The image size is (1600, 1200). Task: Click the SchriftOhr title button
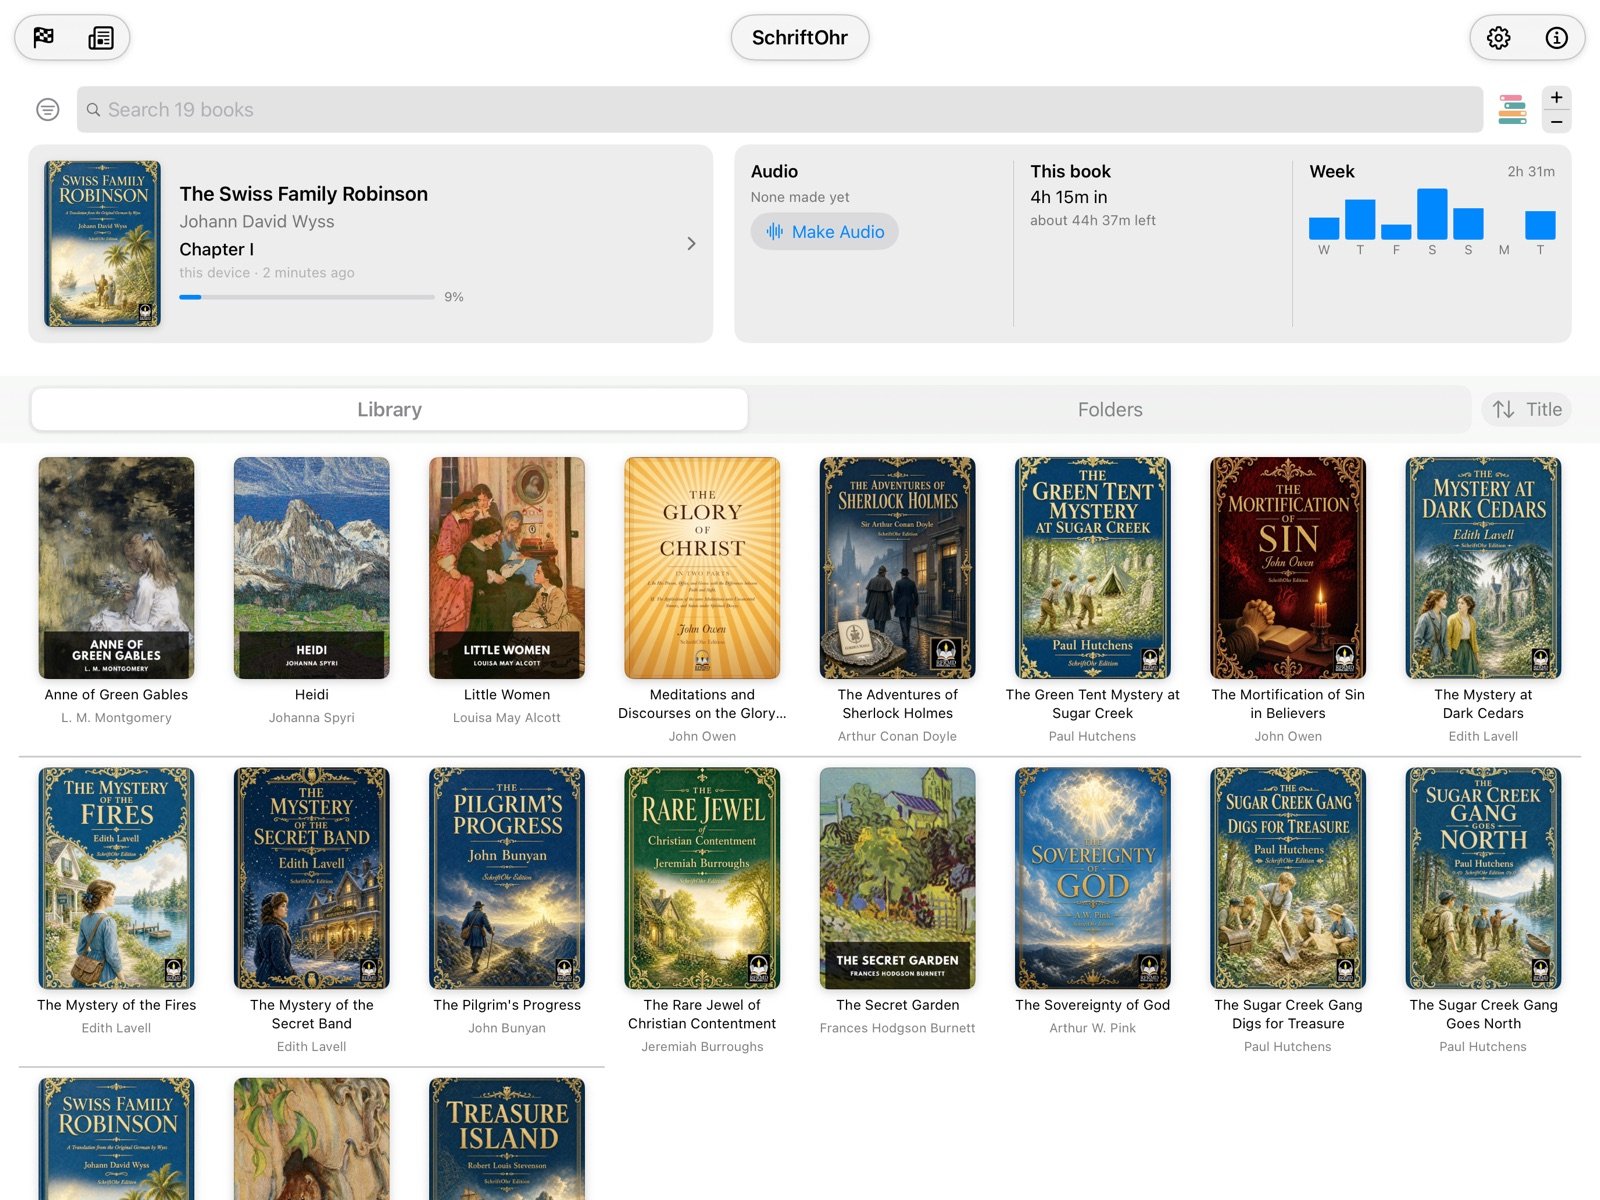tap(800, 38)
